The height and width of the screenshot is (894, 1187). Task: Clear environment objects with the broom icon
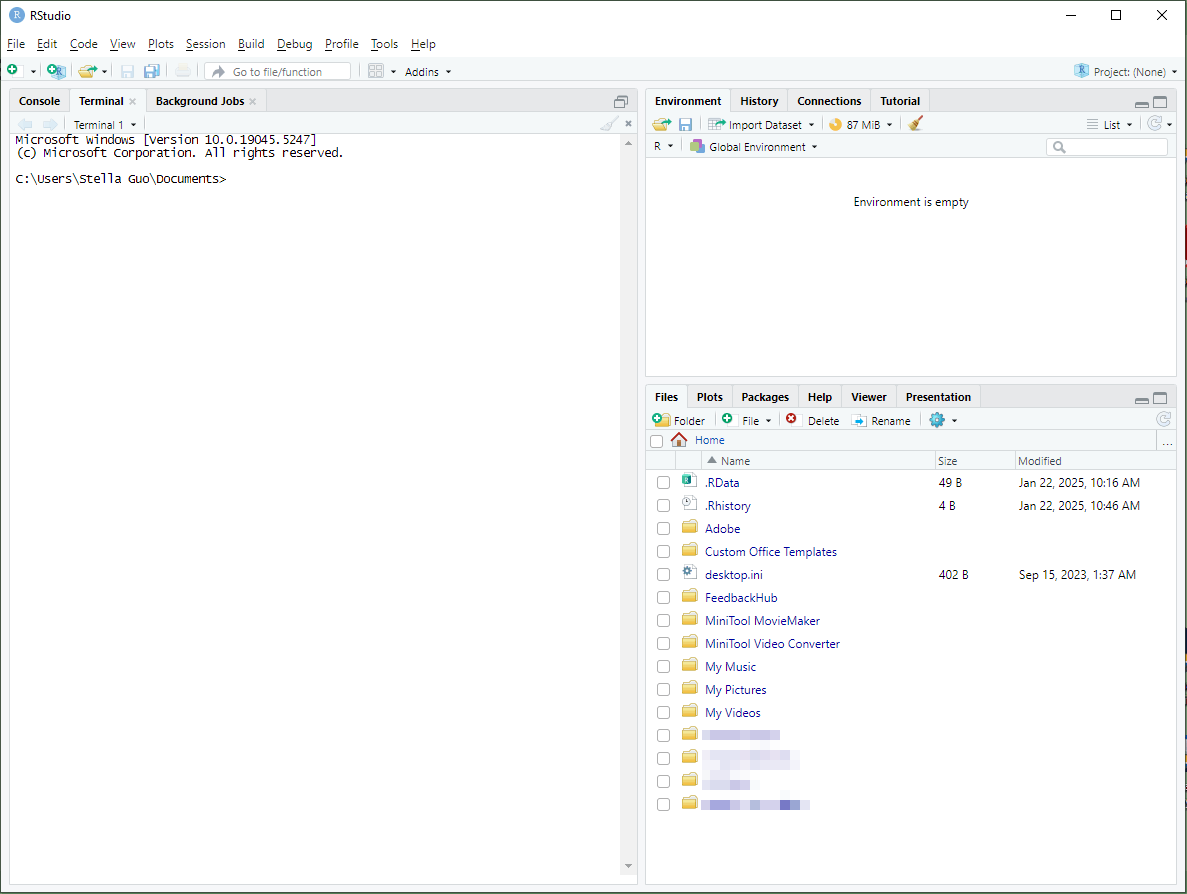tap(915, 123)
